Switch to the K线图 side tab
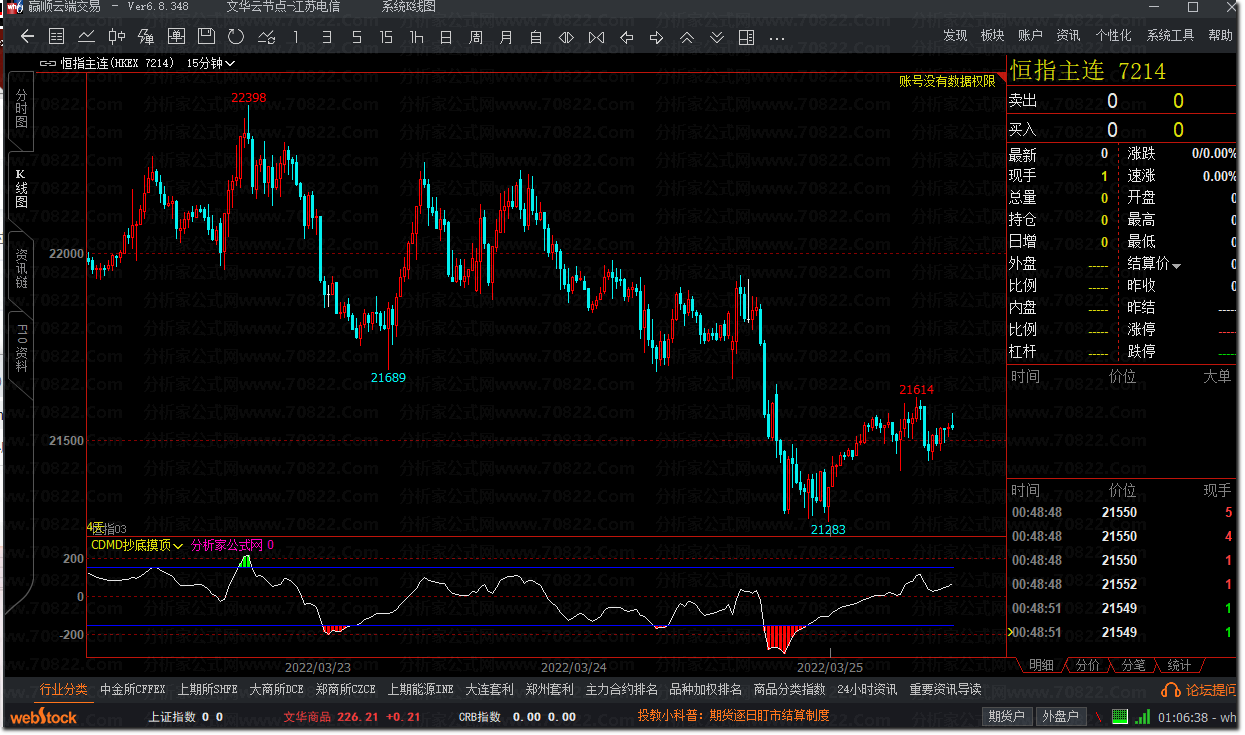 pyautogui.click(x=21, y=188)
